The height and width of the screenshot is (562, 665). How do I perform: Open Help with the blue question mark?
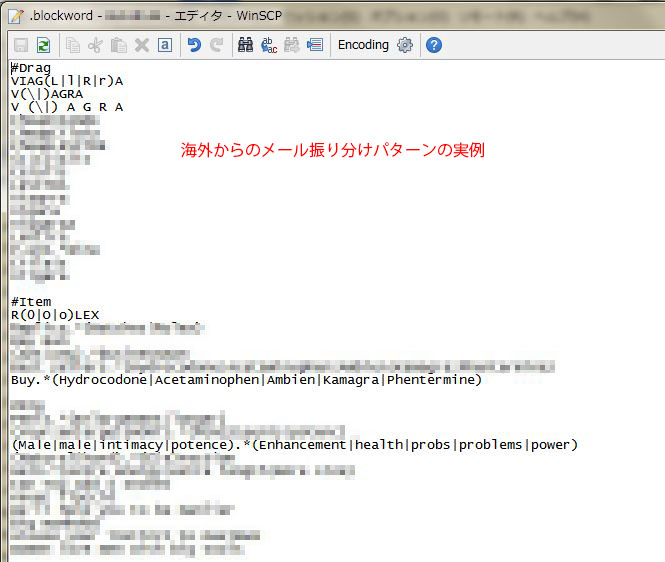(433, 45)
